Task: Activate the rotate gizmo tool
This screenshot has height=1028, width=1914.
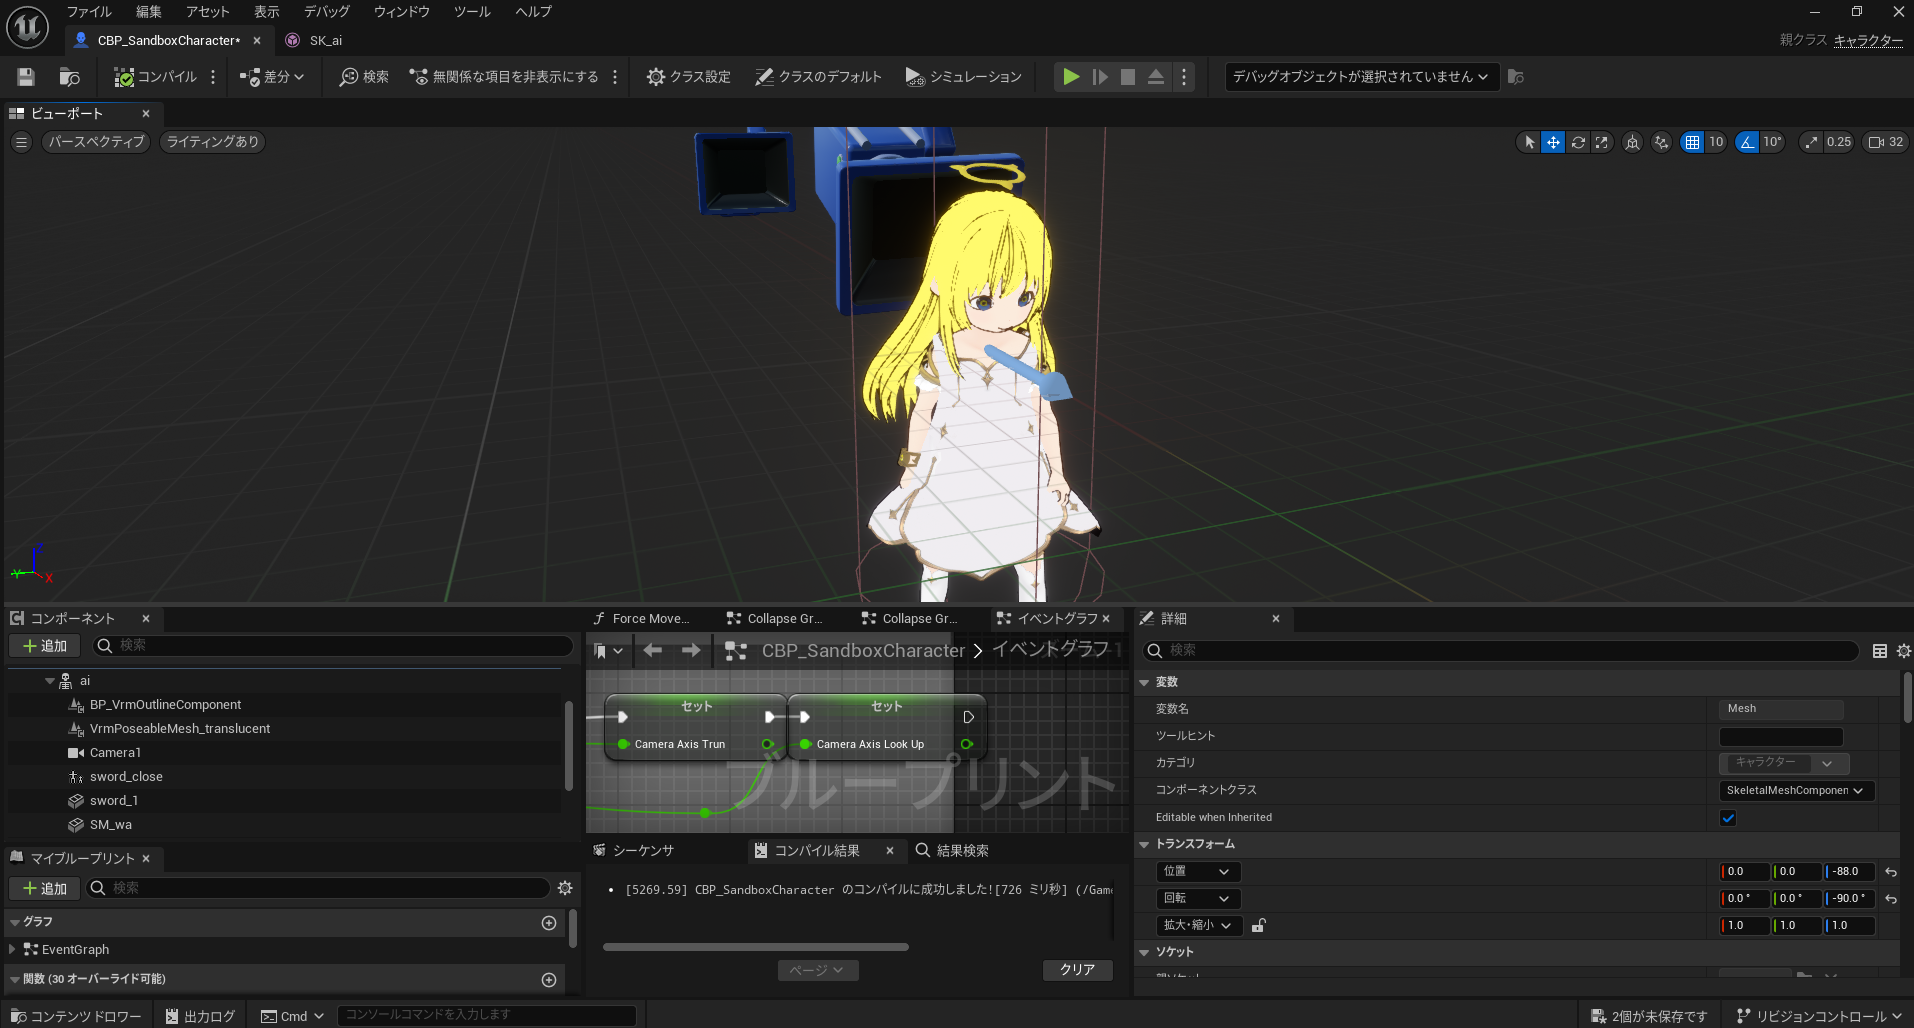Action: (x=1578, y=142)
